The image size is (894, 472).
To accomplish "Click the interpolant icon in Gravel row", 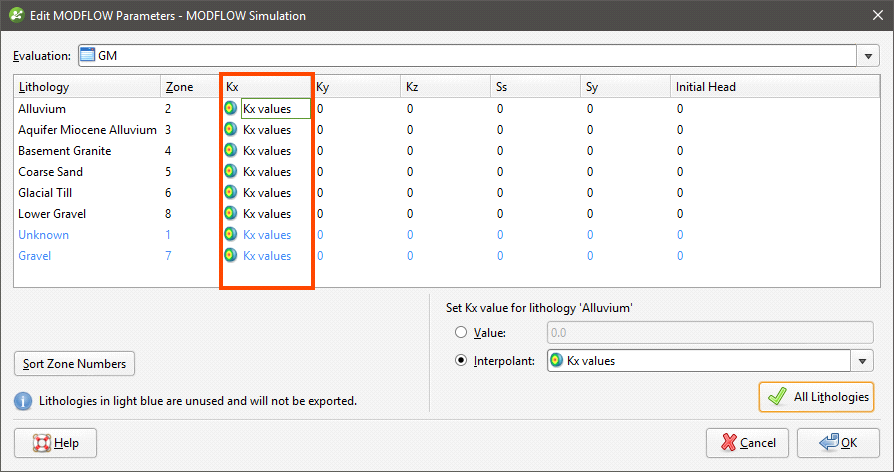I will pos(230,255).
